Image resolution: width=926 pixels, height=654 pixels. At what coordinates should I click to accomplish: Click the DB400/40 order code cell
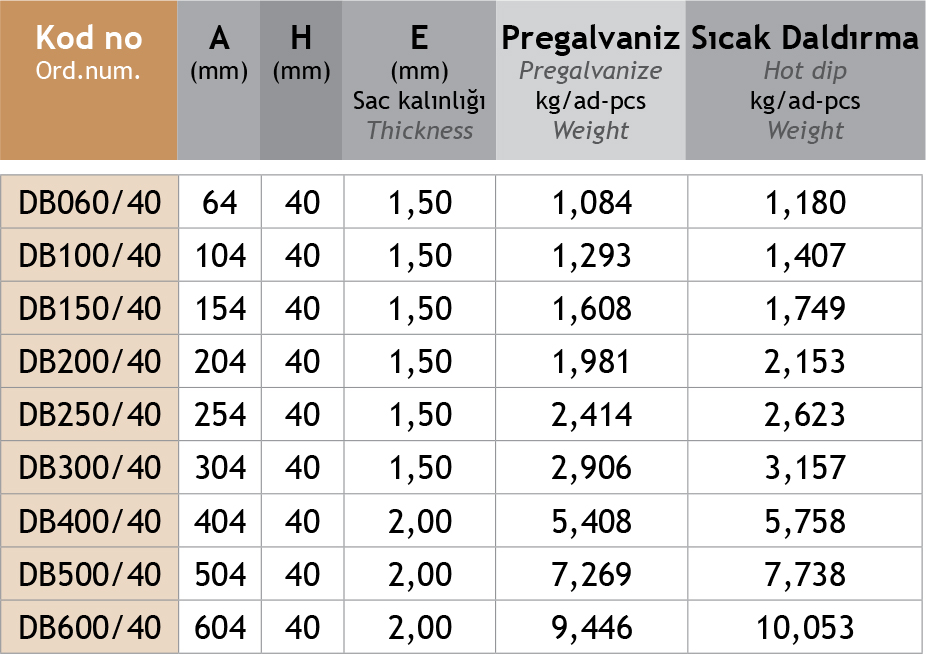click(89, 522)
